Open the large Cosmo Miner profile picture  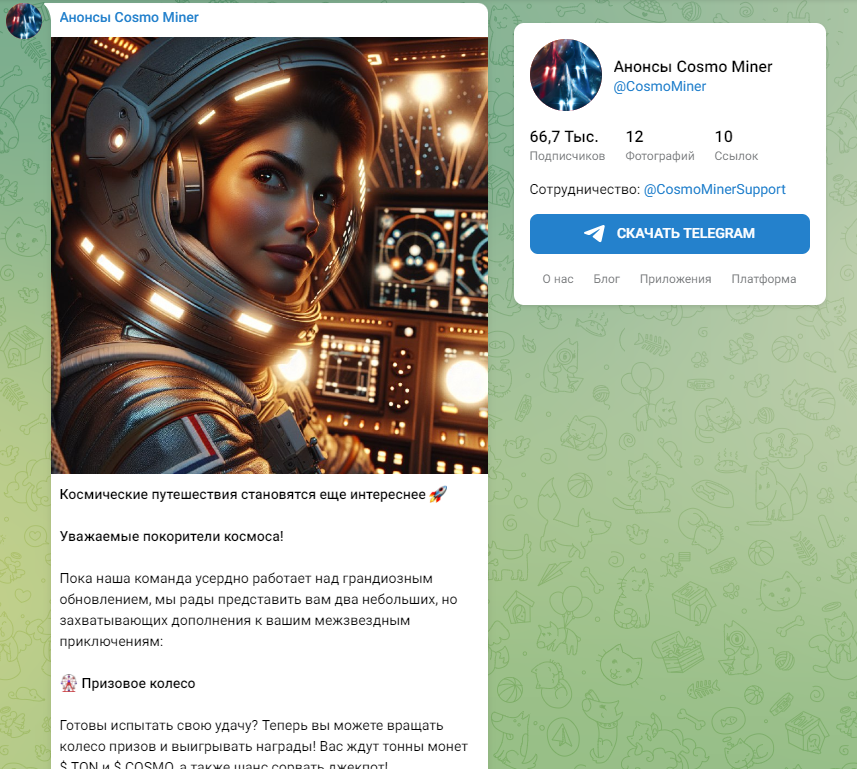566,75
